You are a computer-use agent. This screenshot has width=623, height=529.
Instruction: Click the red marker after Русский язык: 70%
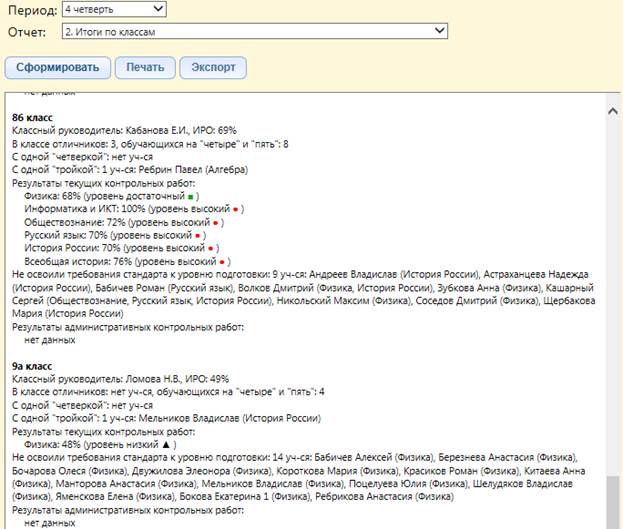point(197,236)
